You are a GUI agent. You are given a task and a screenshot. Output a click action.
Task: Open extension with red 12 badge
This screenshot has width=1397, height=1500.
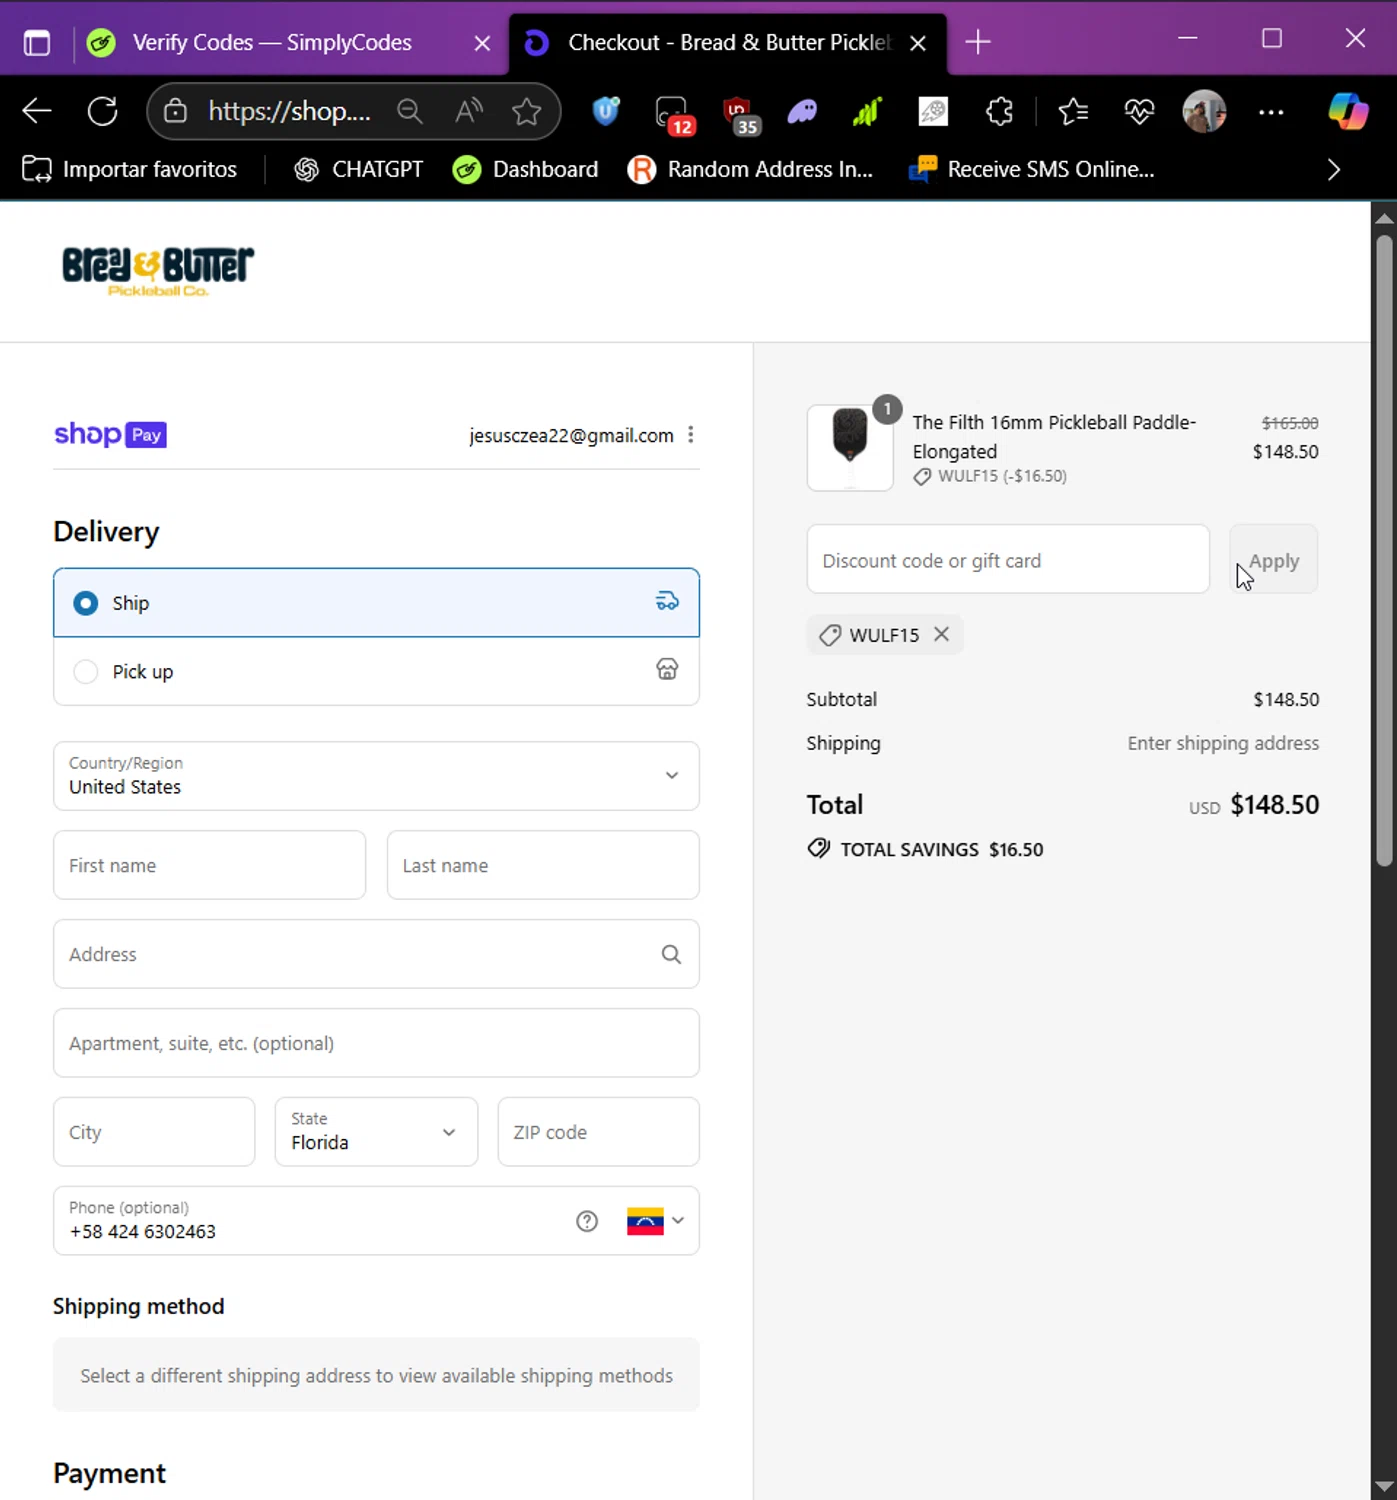point(673,113)
